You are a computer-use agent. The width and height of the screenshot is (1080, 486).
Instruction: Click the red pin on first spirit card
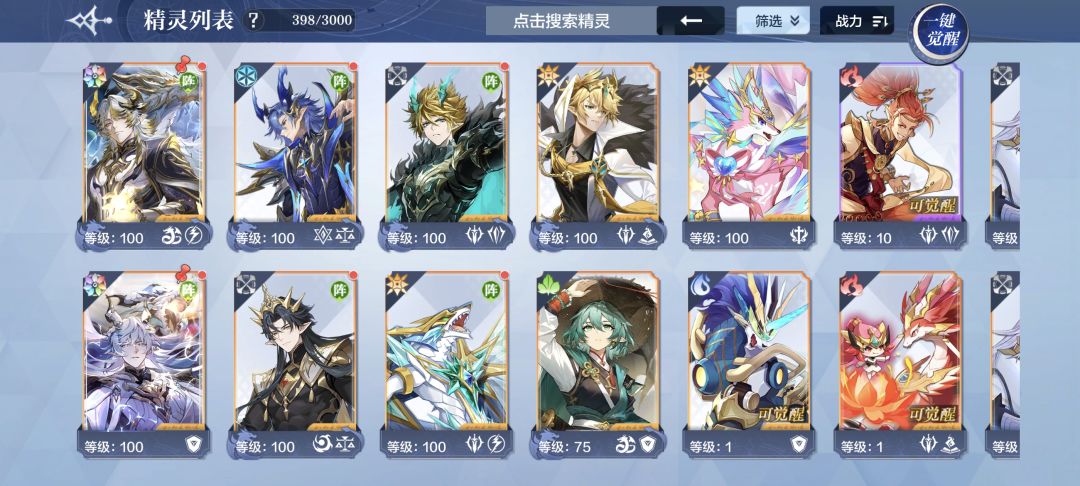click(185, 65)
